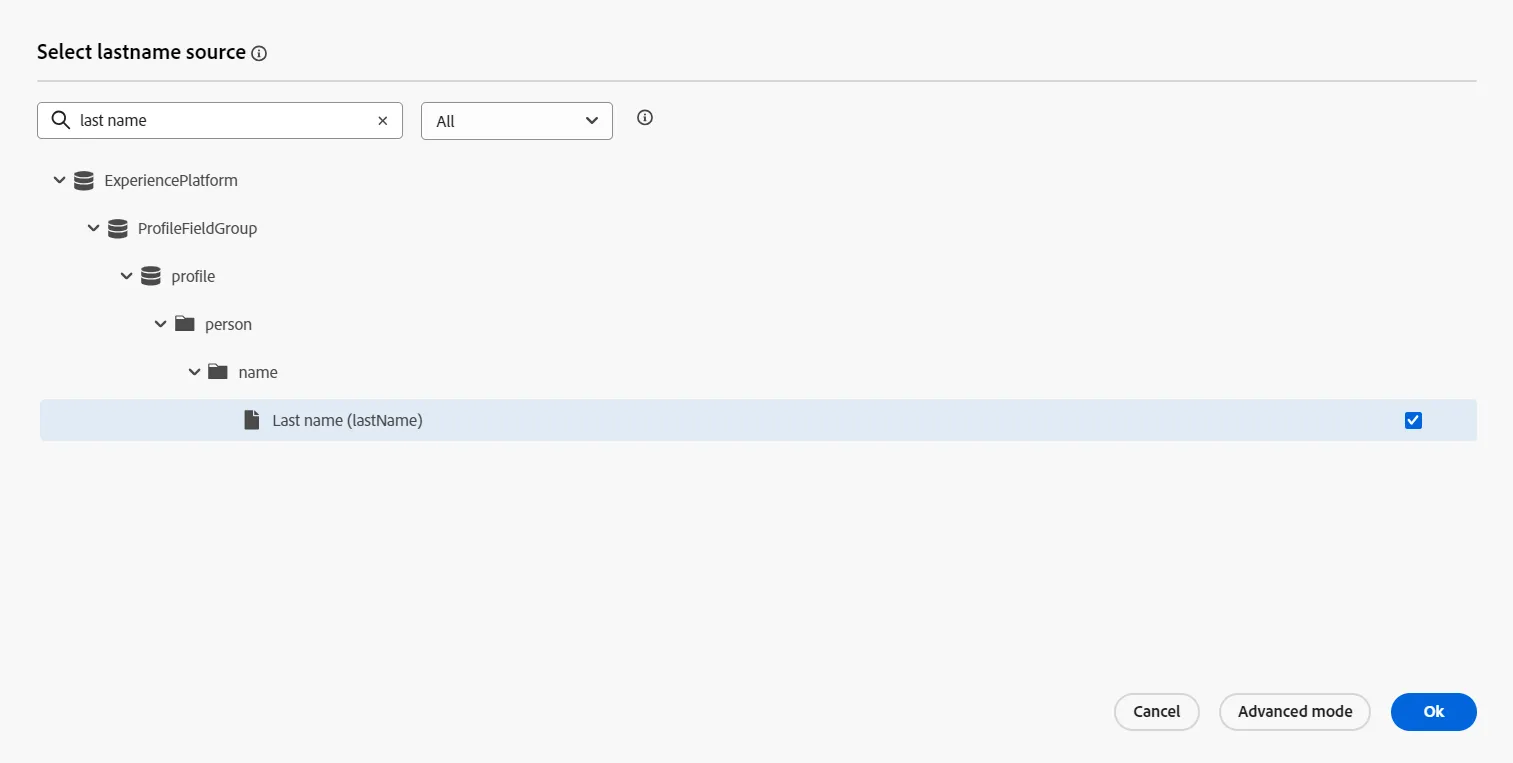Click the ExperiencePlatform database icon
This screenshot has width=1513, height=763.
(x=84, y=180)
